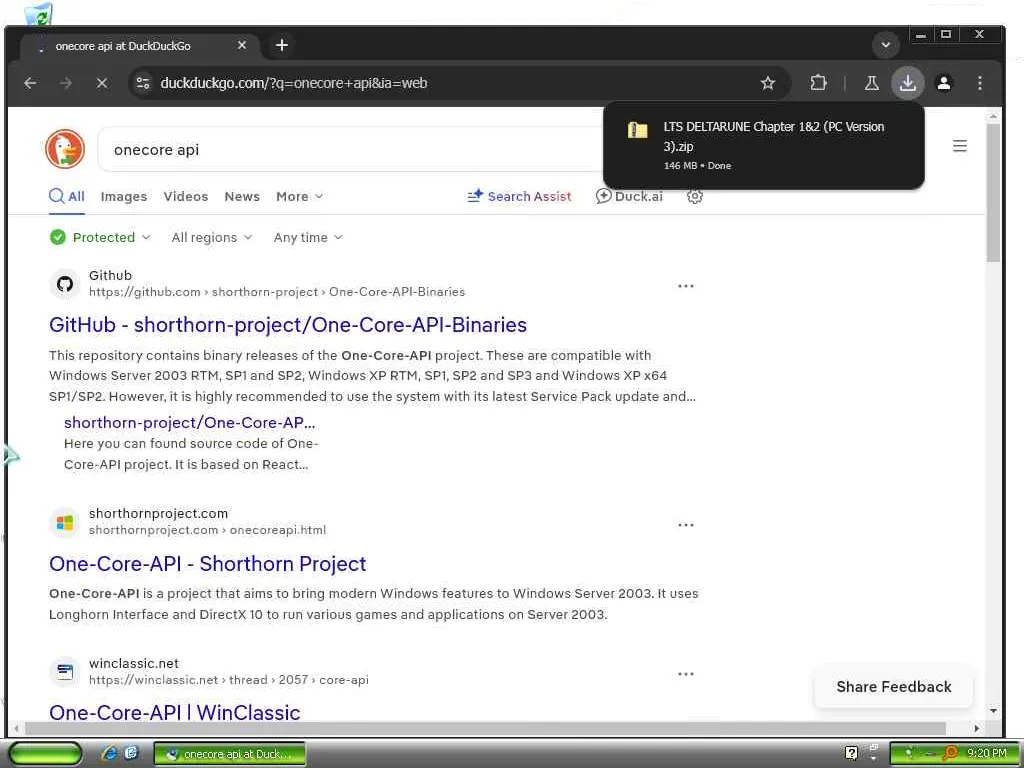Open DuckDuckGo hamburger menu

click(x=959, y=146)
